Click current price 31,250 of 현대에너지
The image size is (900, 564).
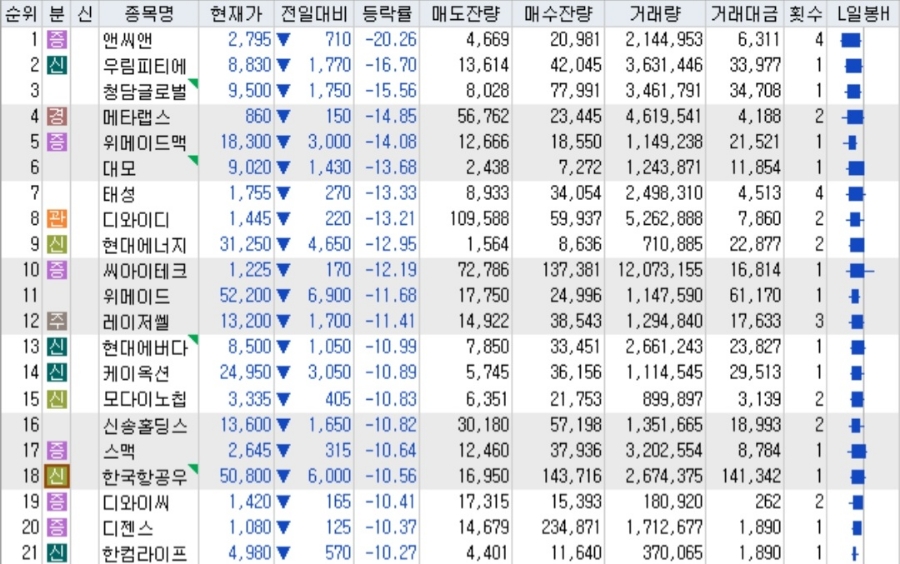[245, 244]
